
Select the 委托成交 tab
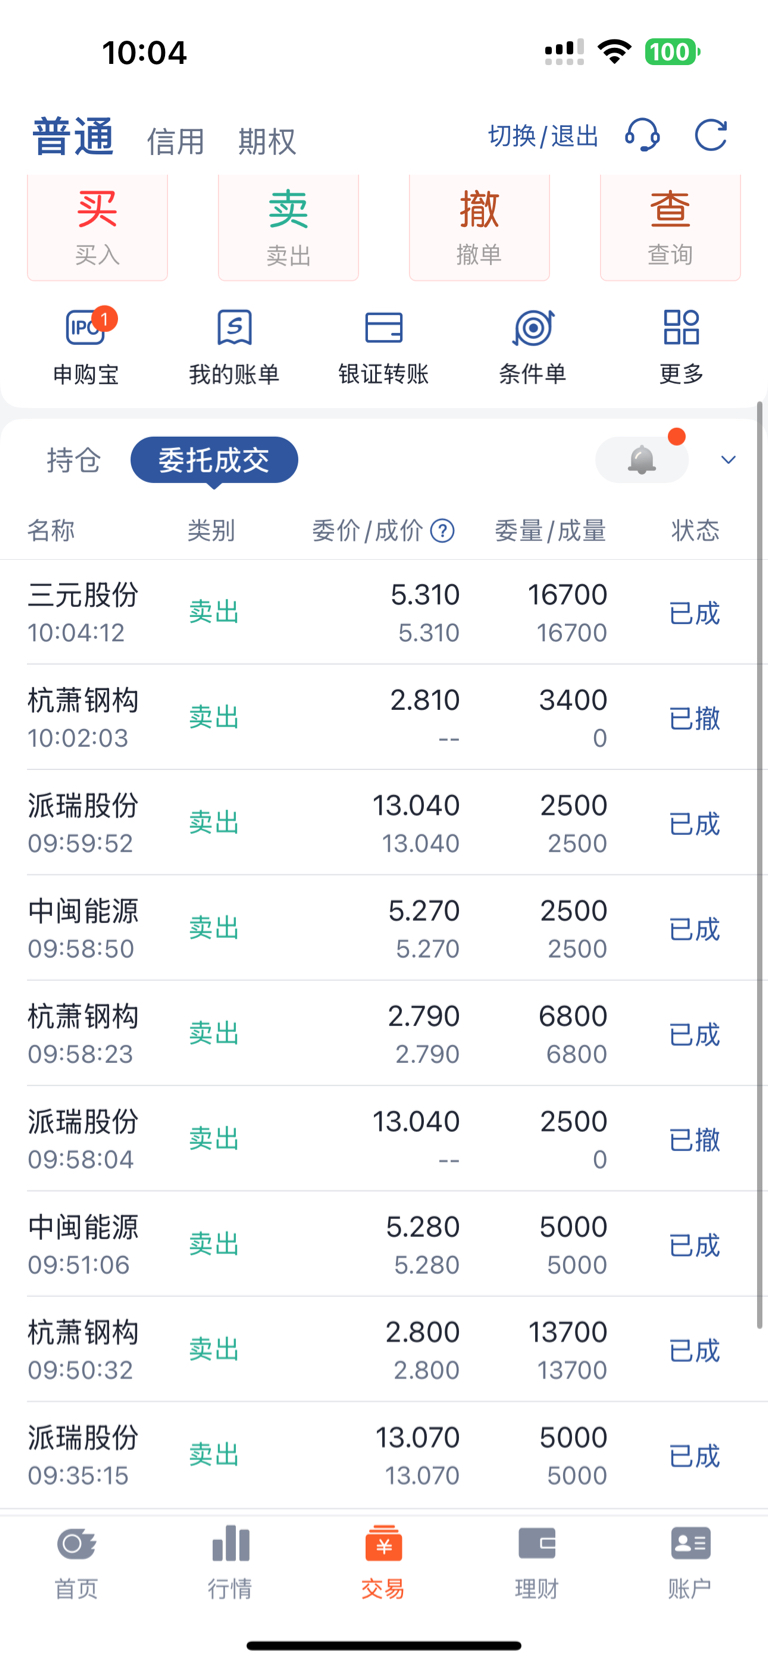click(214, 460)
